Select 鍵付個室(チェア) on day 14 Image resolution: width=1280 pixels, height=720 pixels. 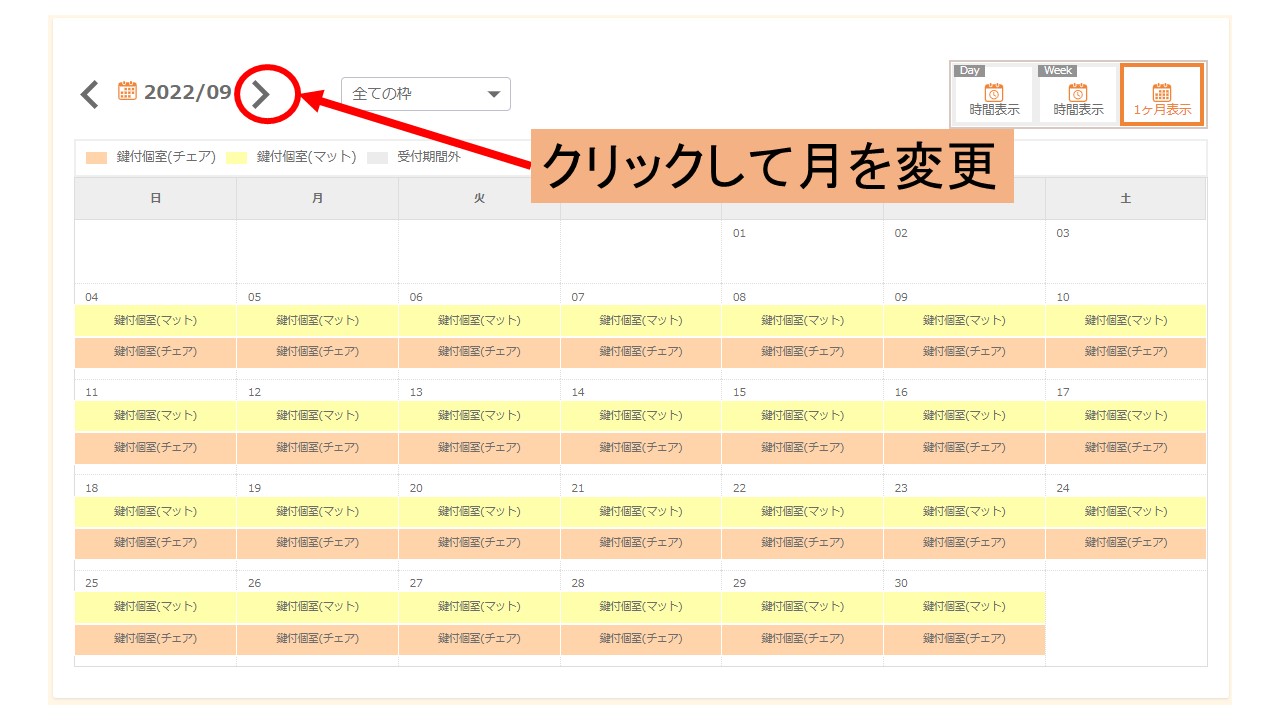point(641,448)
